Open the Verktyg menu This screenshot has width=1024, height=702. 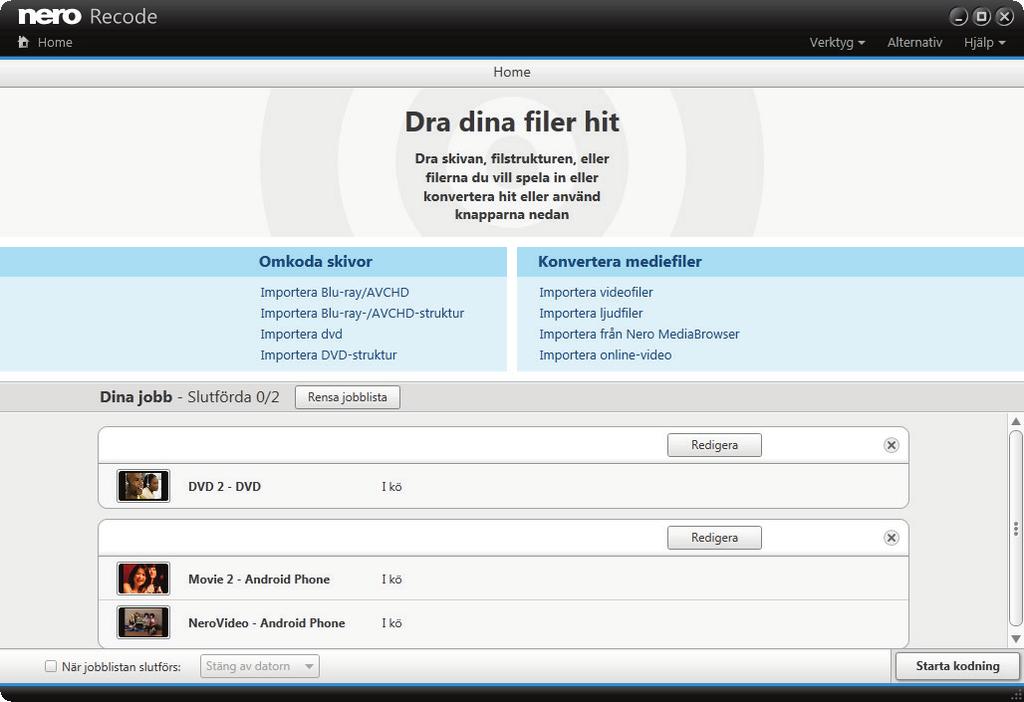click(x=837, y=42)
